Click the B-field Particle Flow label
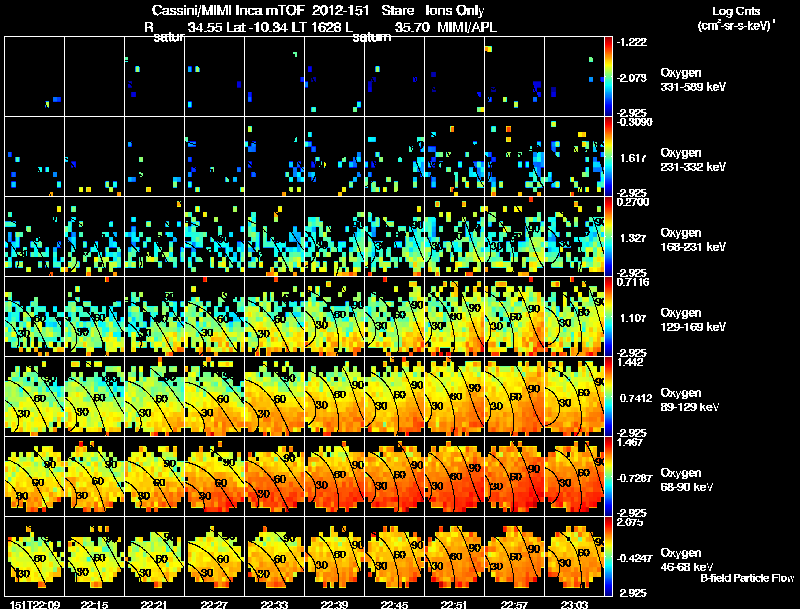This screenshot has width=800, height=609. coord(747,578)
